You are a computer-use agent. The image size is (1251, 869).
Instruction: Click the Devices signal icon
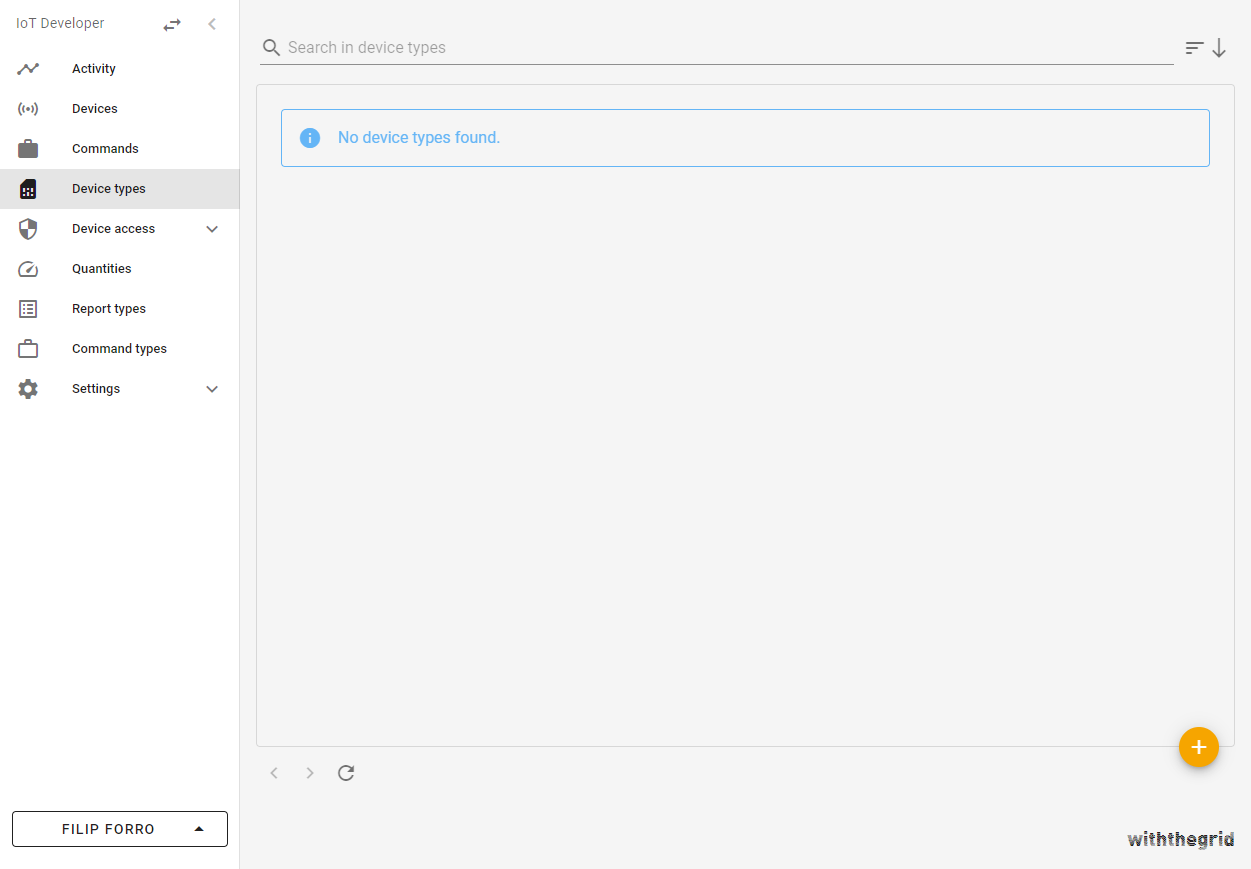point(28,109)
